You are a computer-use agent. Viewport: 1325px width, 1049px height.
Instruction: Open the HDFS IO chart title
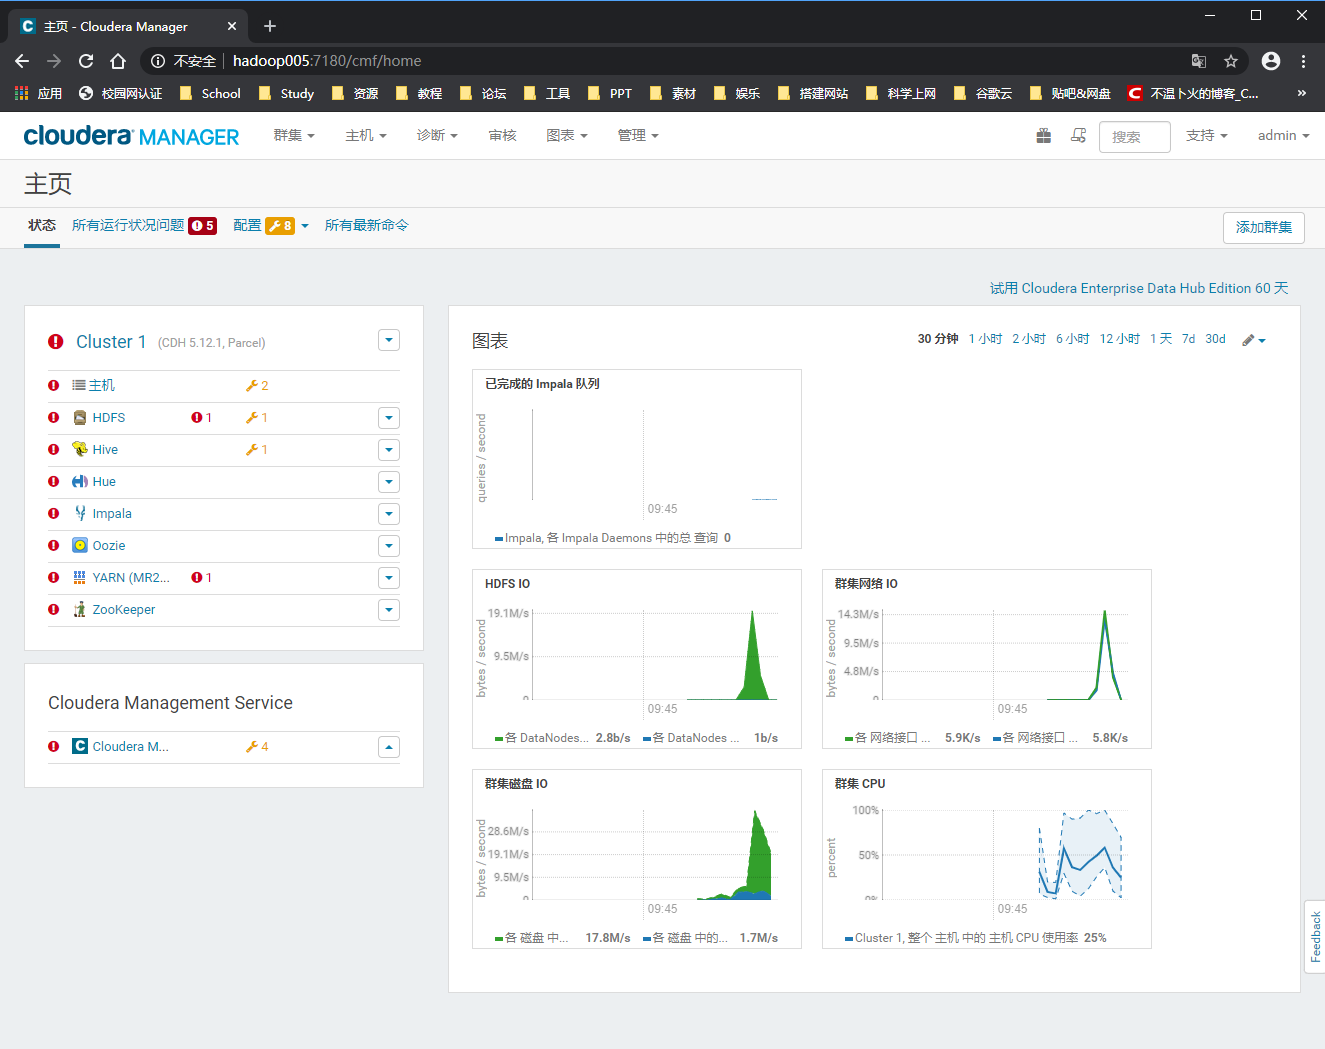(508, 584)
